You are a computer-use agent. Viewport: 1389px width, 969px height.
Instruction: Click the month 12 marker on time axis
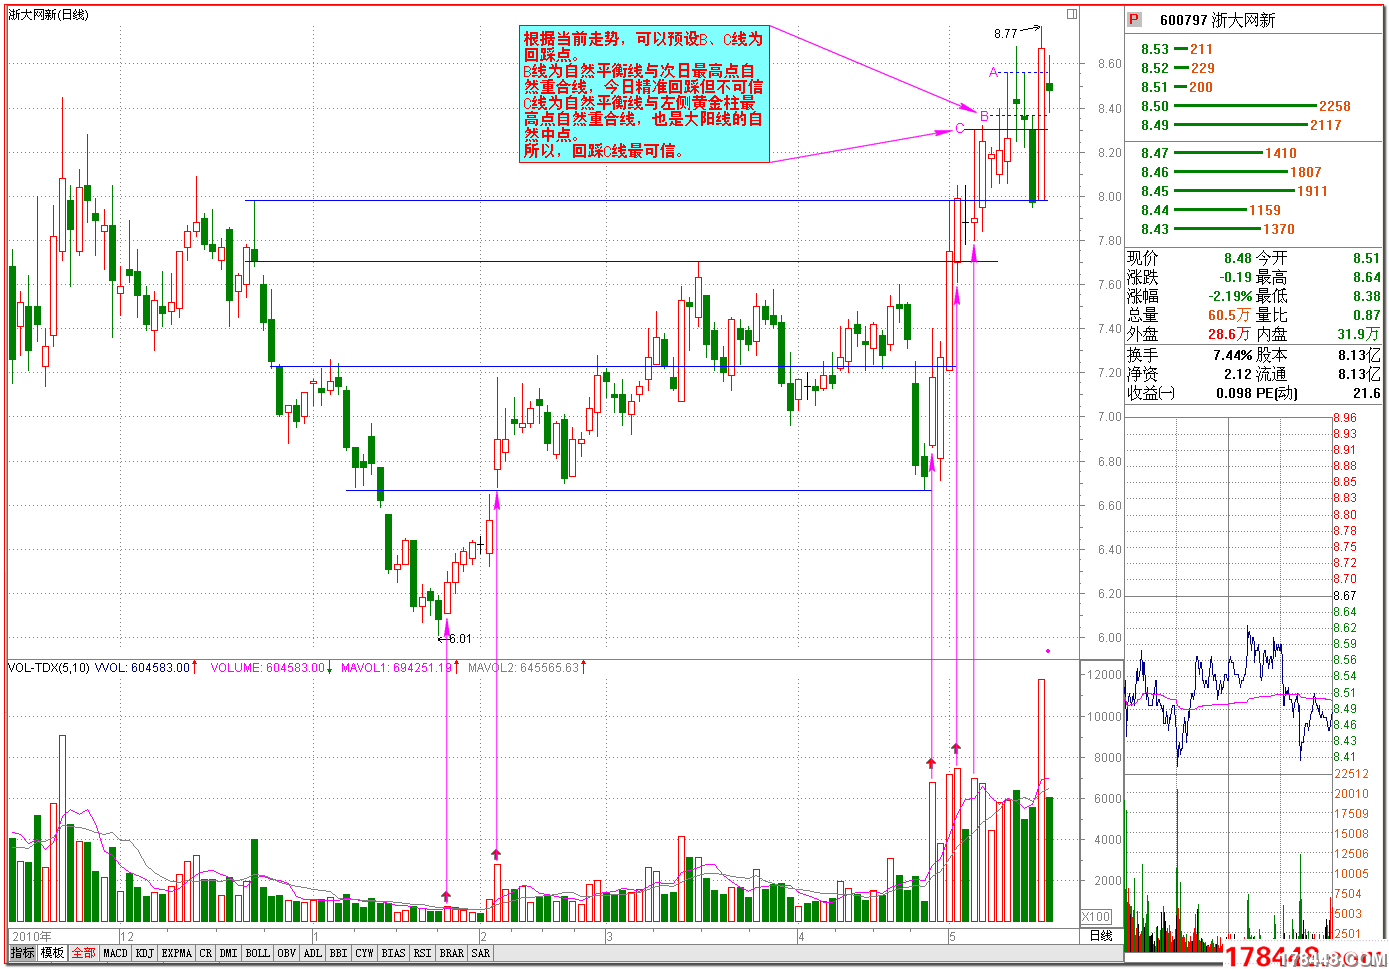pos(127,936)
